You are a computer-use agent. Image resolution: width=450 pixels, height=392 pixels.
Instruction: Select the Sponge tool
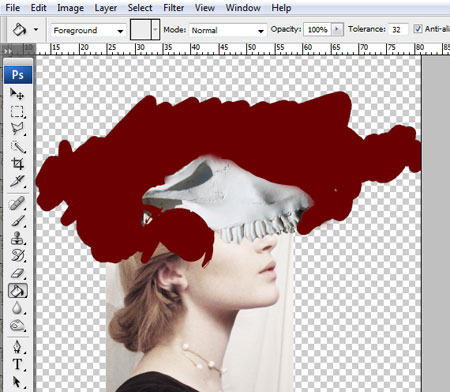(17, 325)
